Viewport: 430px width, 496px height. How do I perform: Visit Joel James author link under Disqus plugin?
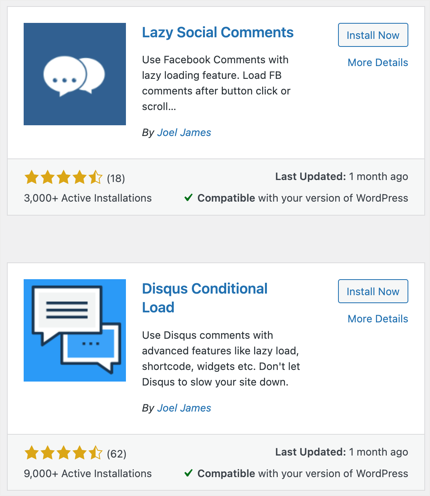[184, 408]
